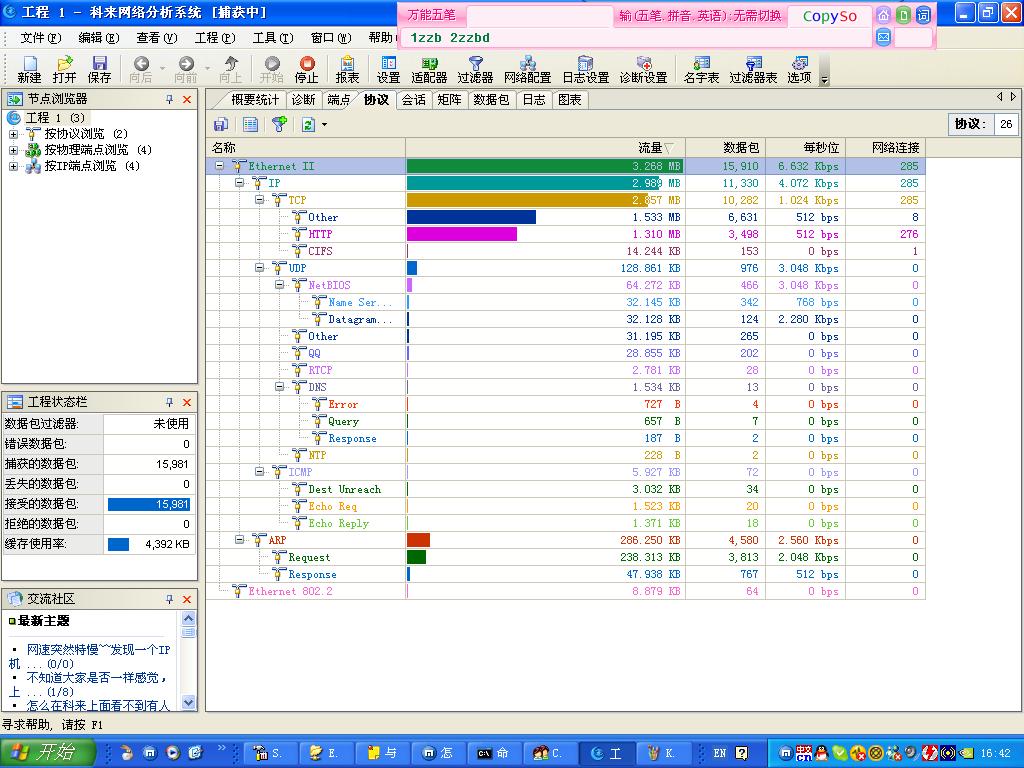1024x768 pixels.
Task: Toggle pin on 节点浏览器 panel
Action: click(170, 99)
